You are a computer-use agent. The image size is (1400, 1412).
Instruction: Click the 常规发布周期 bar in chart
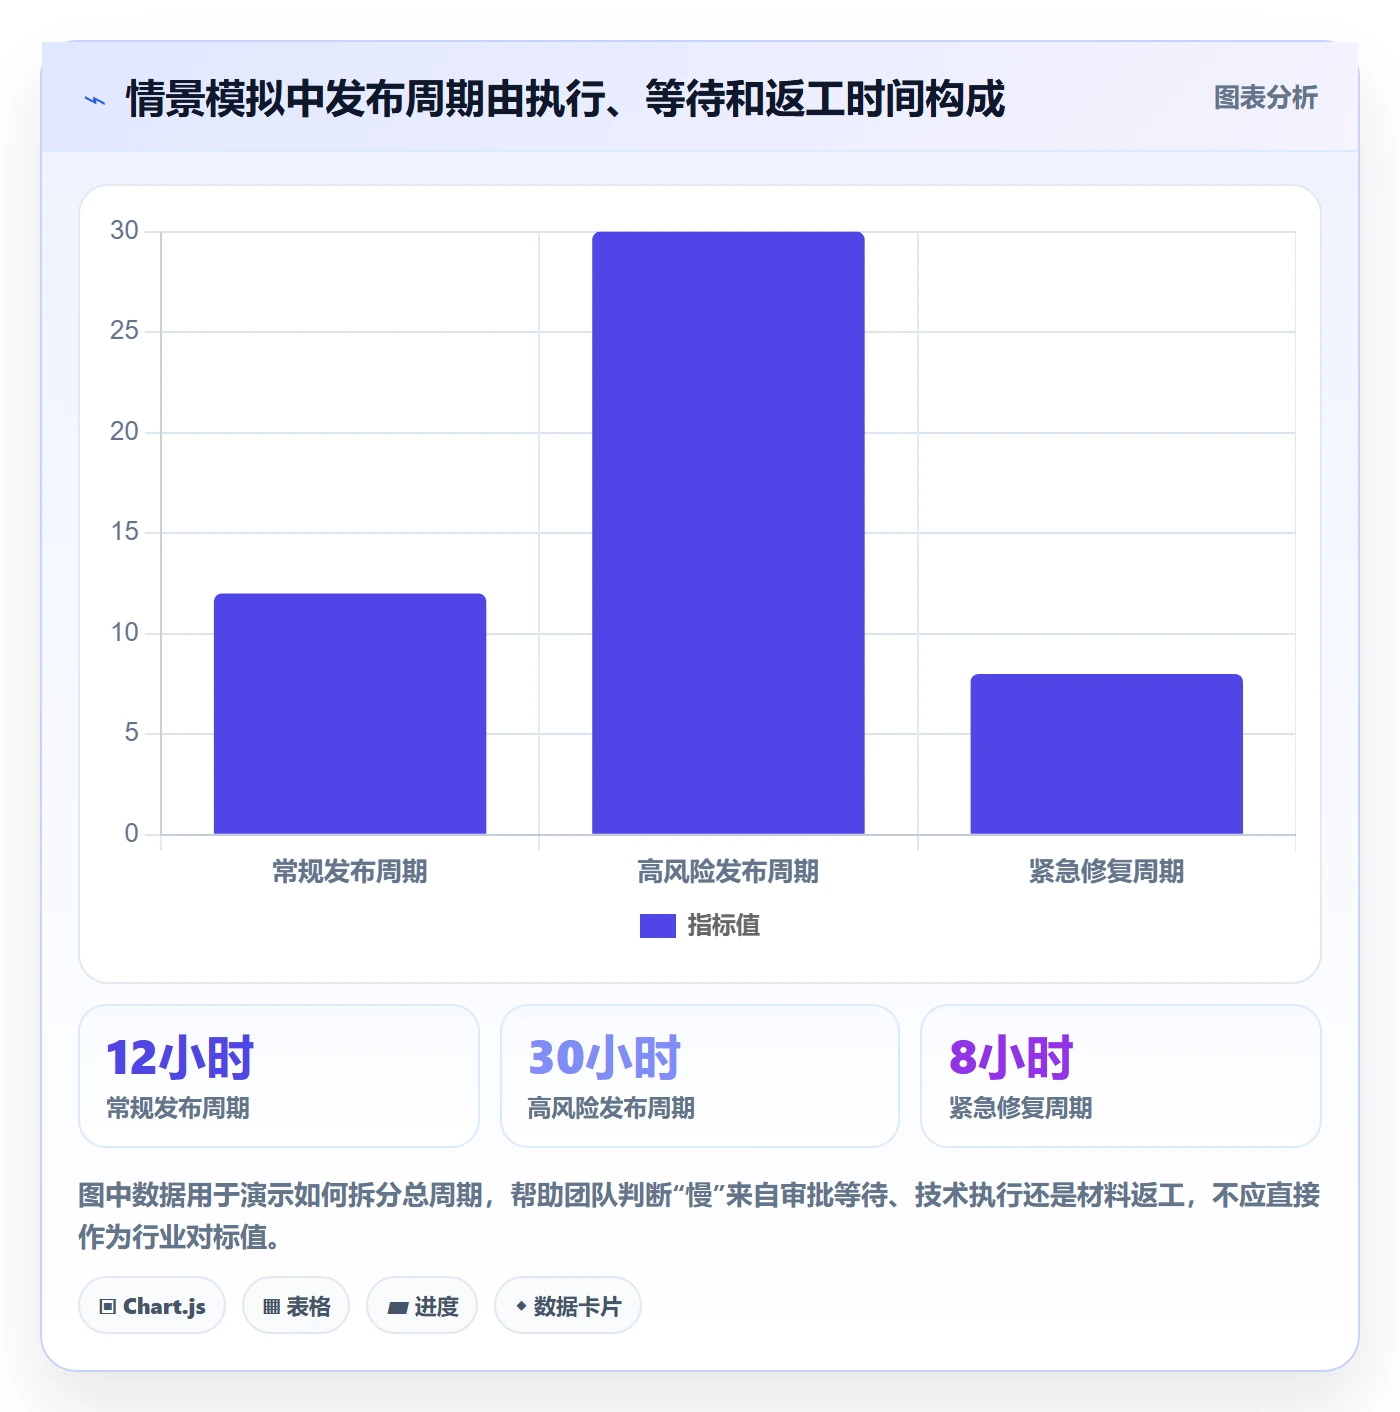click(350, 714)
